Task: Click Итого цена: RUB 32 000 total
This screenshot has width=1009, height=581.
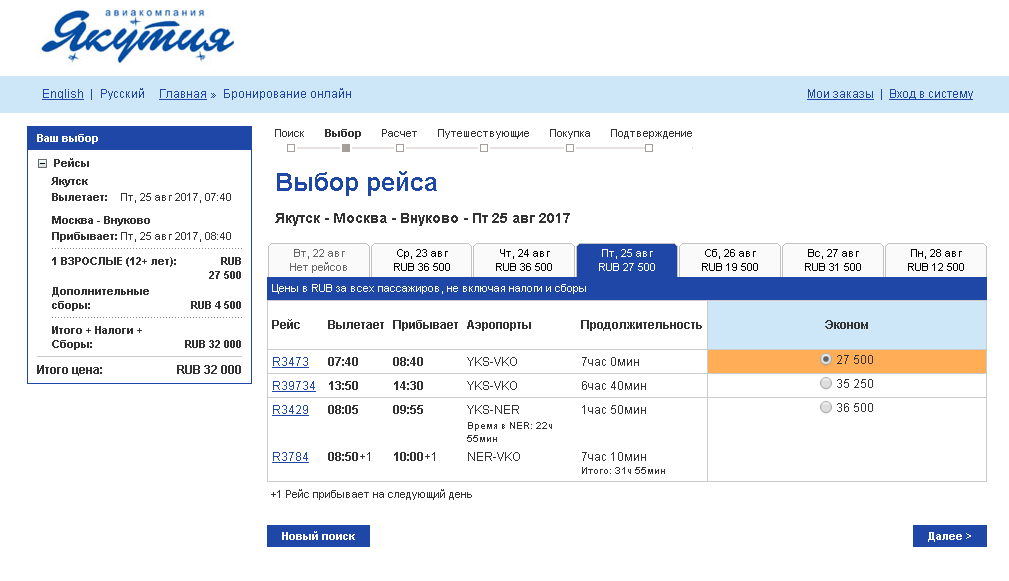Action: point(139,370)
